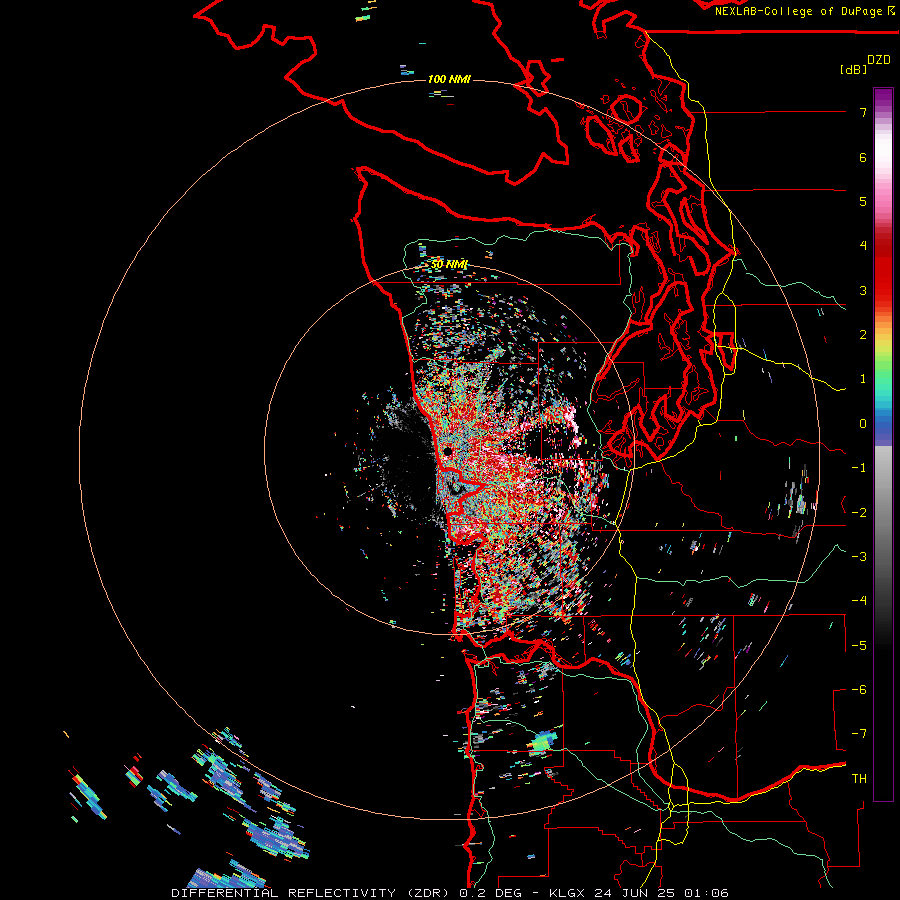
Task: Click the DZD product label above the scale
Action: point(879,60)
